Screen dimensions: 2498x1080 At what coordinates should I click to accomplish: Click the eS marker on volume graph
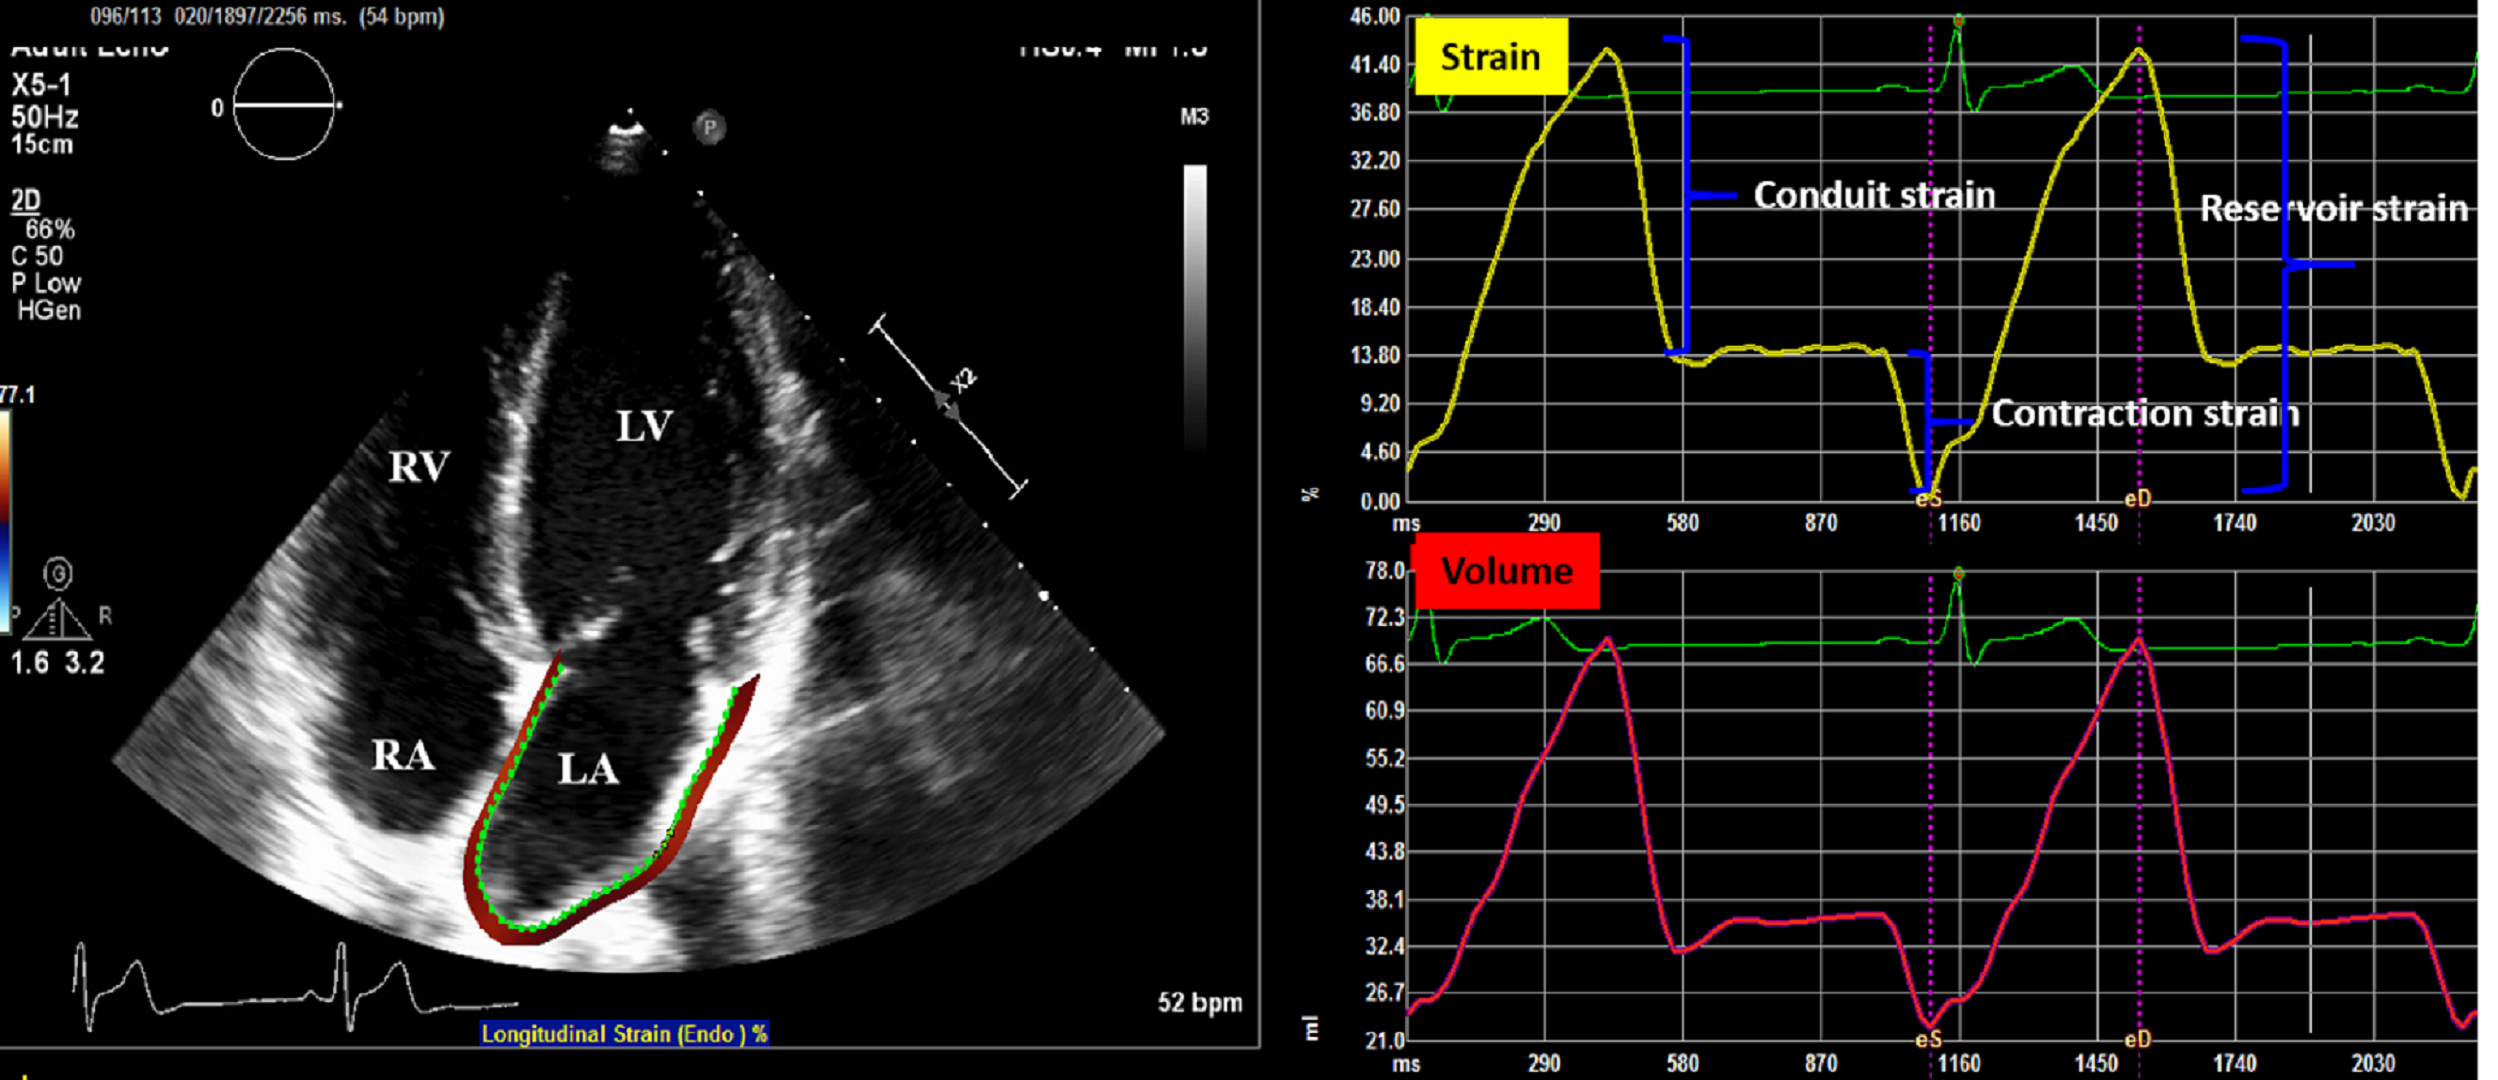(1927, 1040)
